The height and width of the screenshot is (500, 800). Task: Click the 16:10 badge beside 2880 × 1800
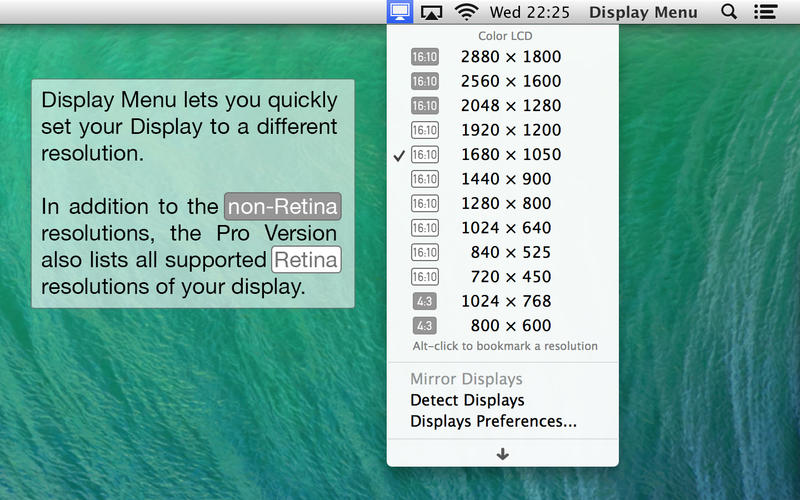(425, 57)
